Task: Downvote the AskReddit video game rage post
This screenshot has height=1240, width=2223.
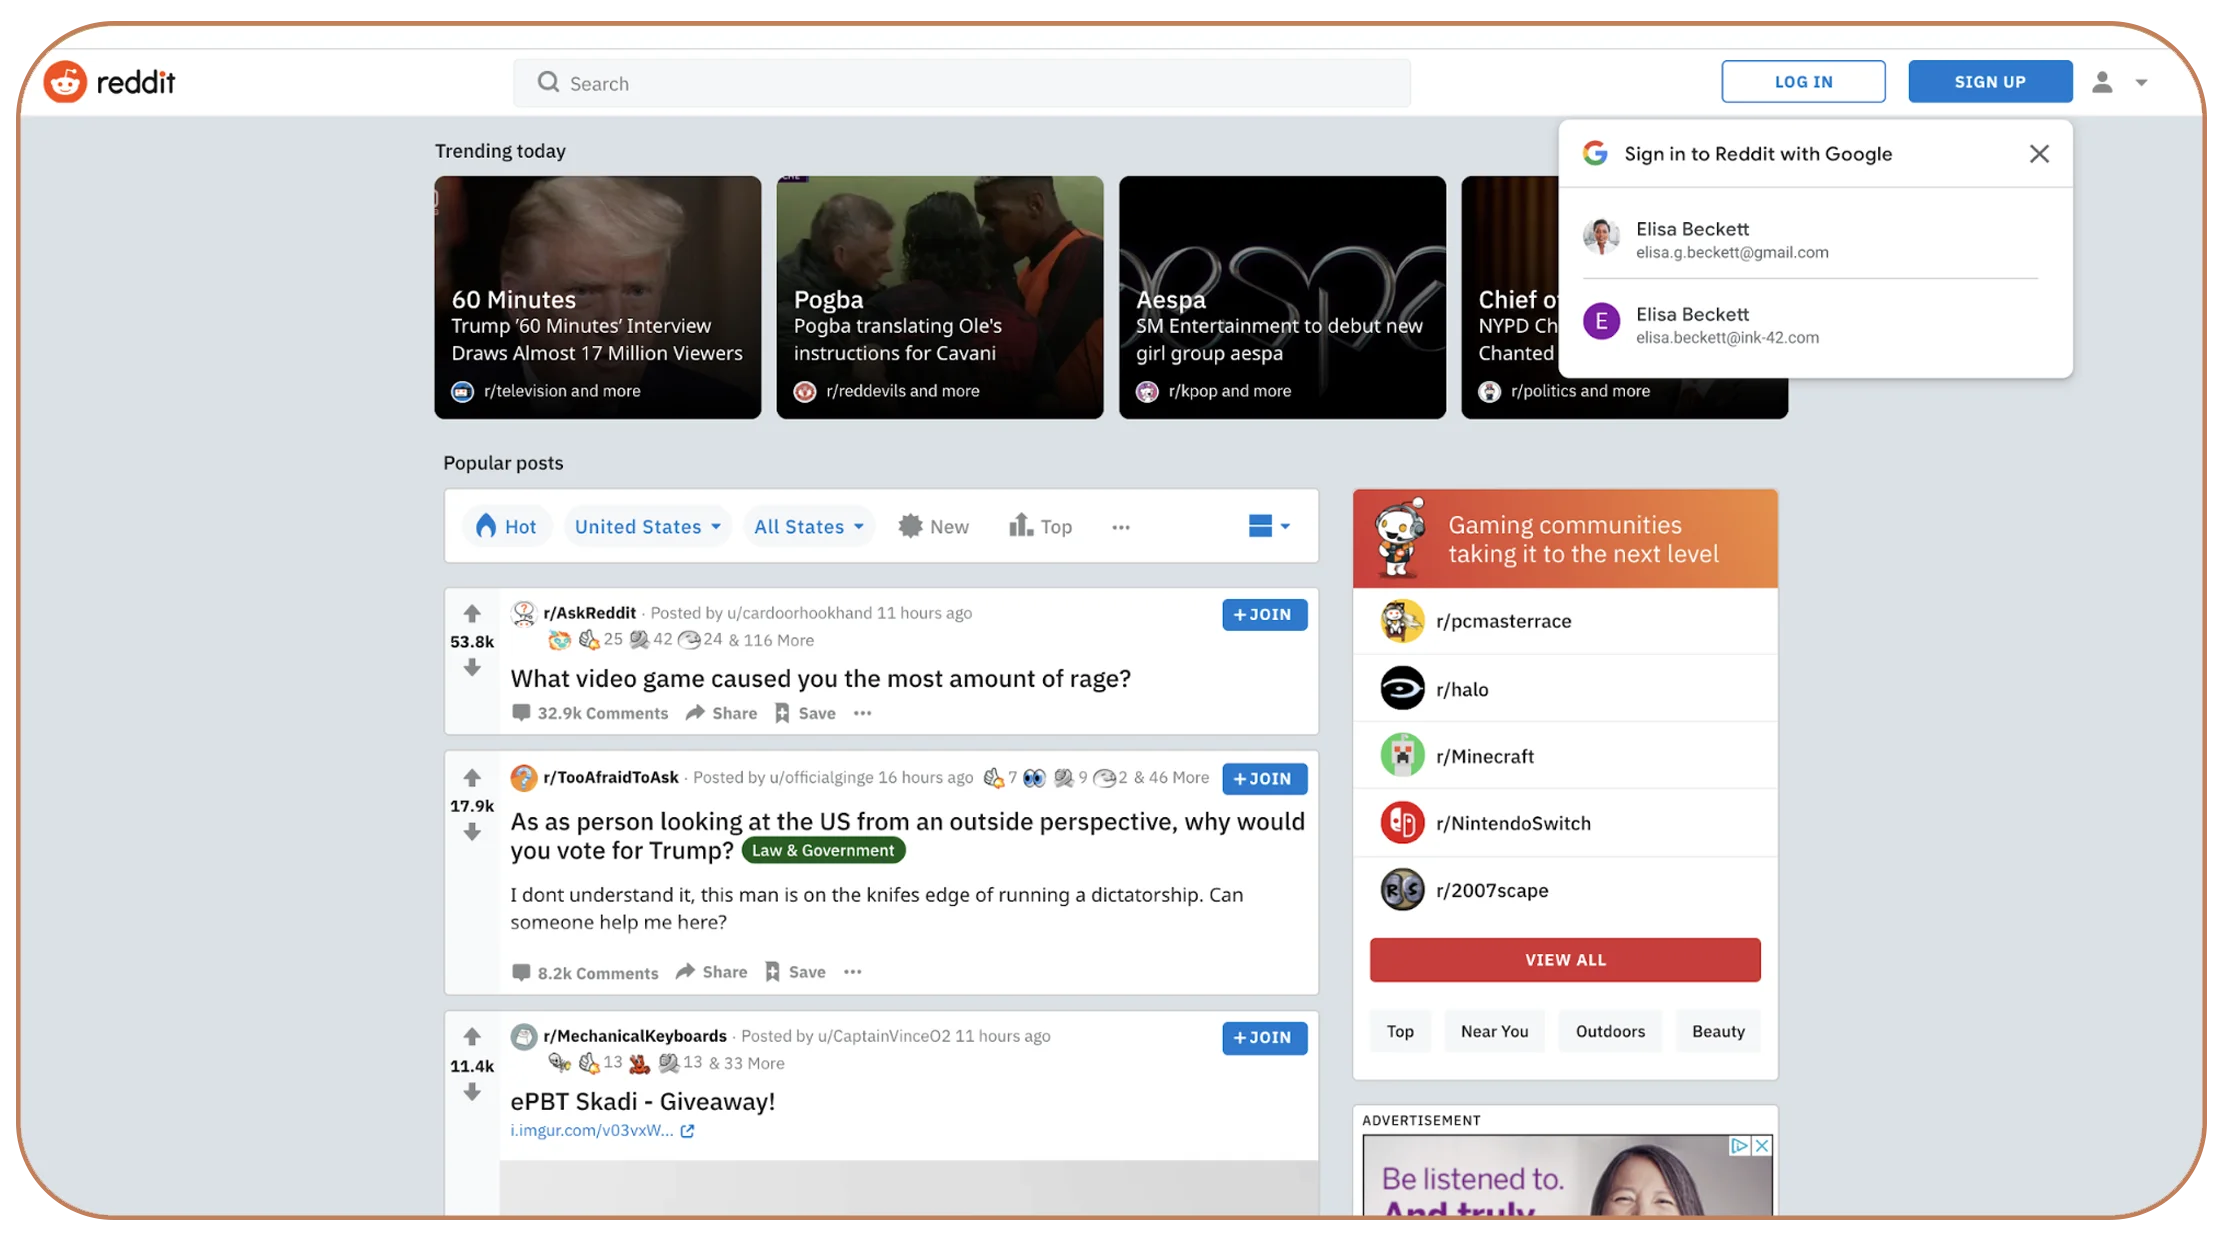Action: coord(472,667)
